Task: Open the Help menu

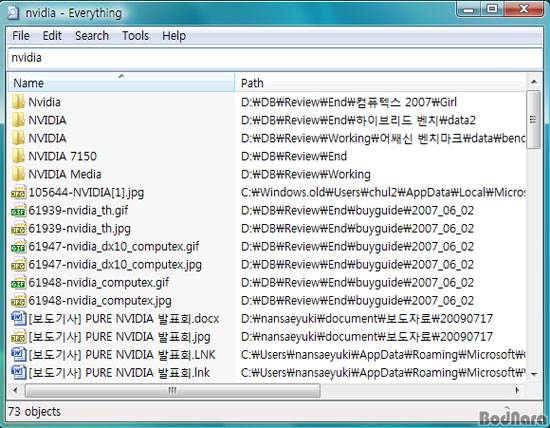Action: tap(174, 35)
